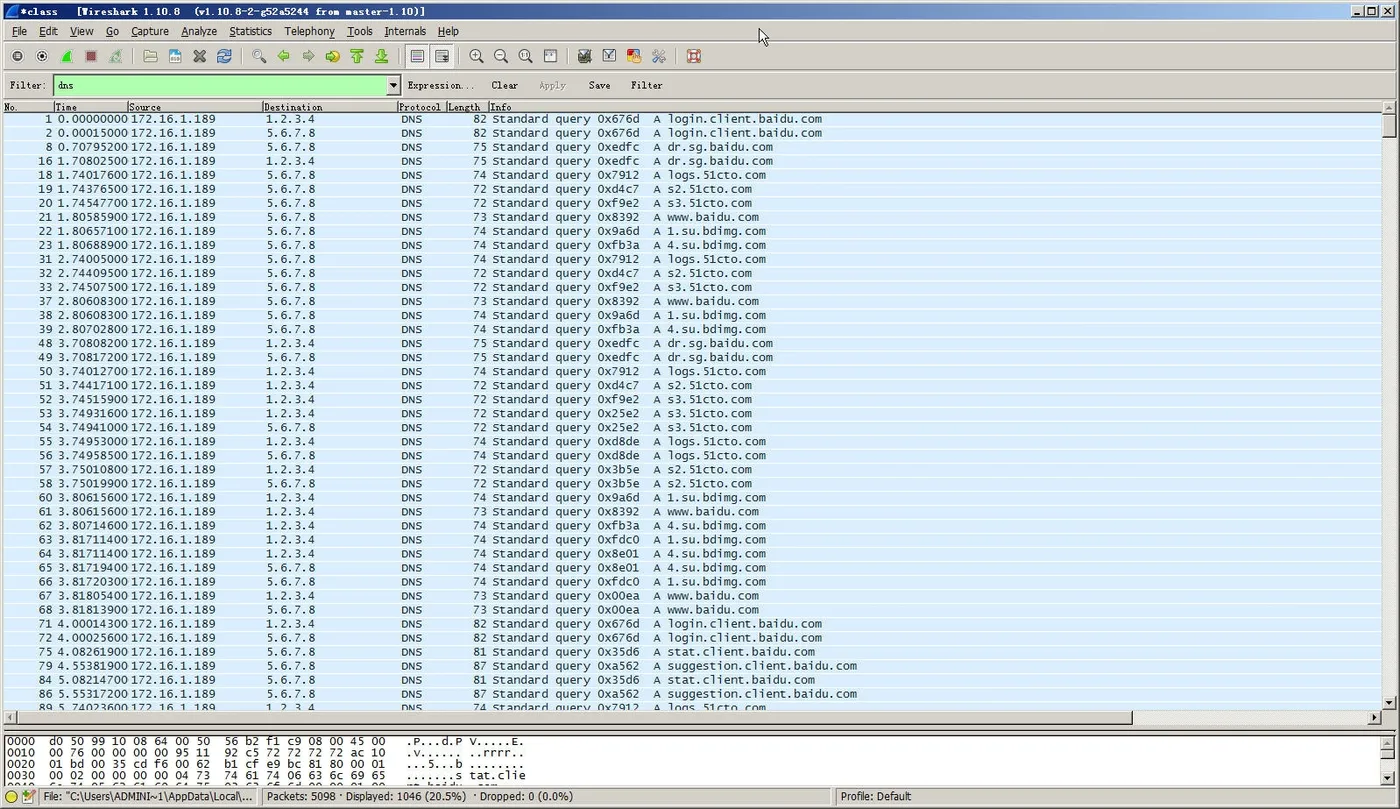Zoom in packet text icon
Viewport: 1400px width, 809px height.
(x=476, y=57)
